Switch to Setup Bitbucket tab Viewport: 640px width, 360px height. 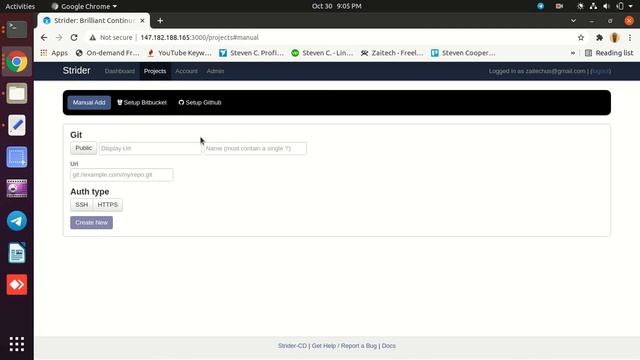point(142,102)
